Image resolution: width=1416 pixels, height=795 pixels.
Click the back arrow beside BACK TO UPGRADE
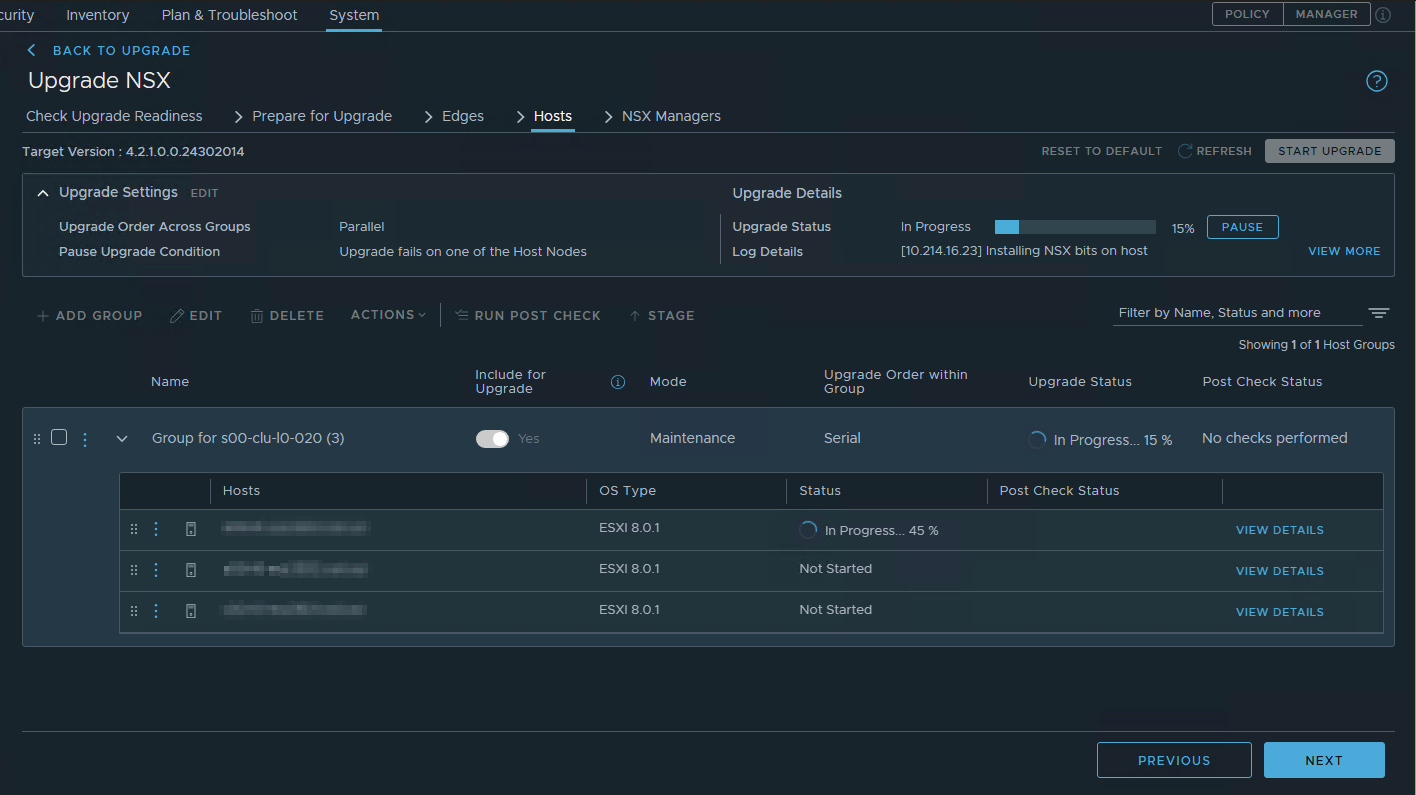click(x=32, y=50)
